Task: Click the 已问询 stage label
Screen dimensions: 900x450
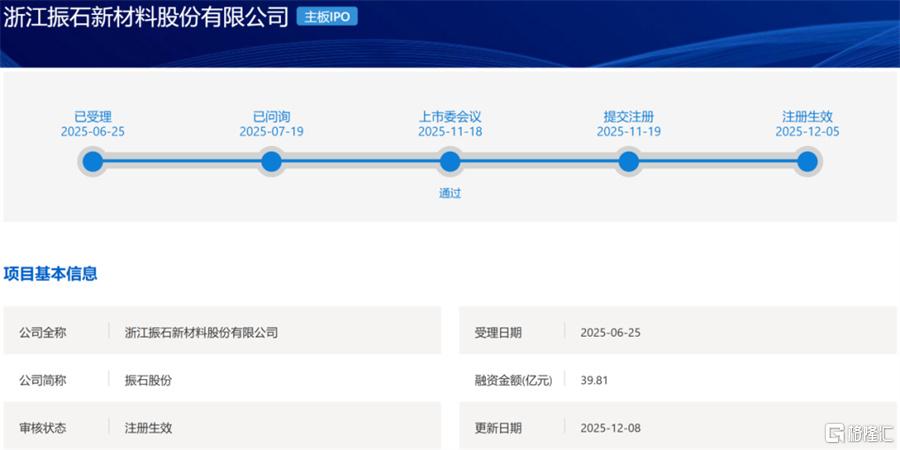Action: coord(271,117)
